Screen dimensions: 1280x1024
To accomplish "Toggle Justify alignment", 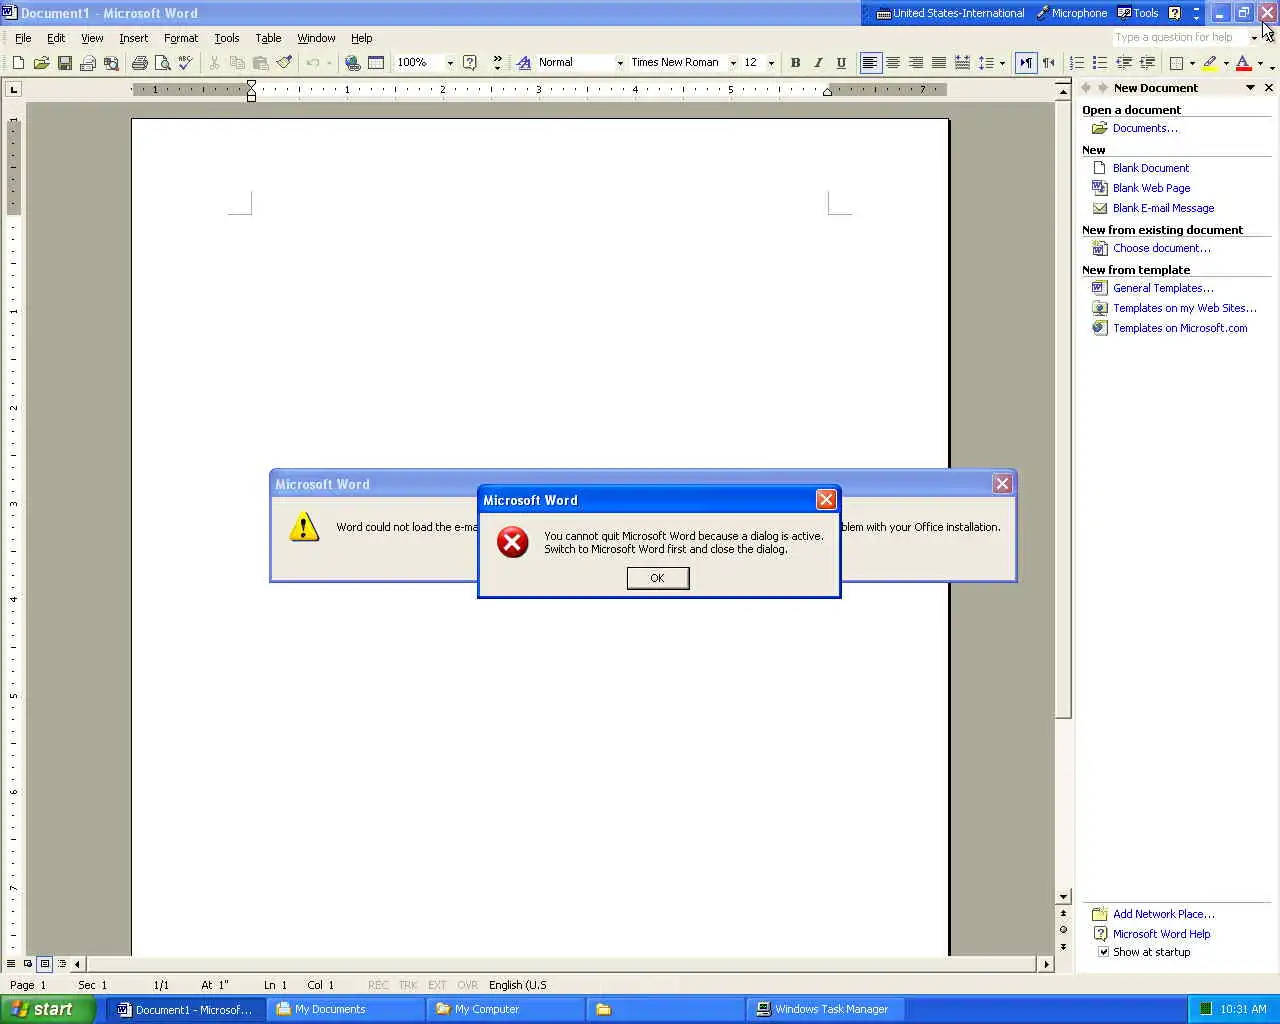I will tap(939, 63).
